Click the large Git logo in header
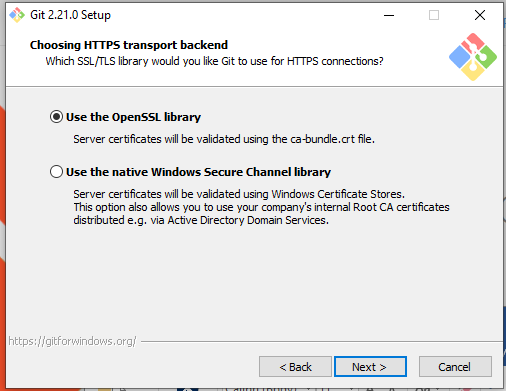 point(473,57)
